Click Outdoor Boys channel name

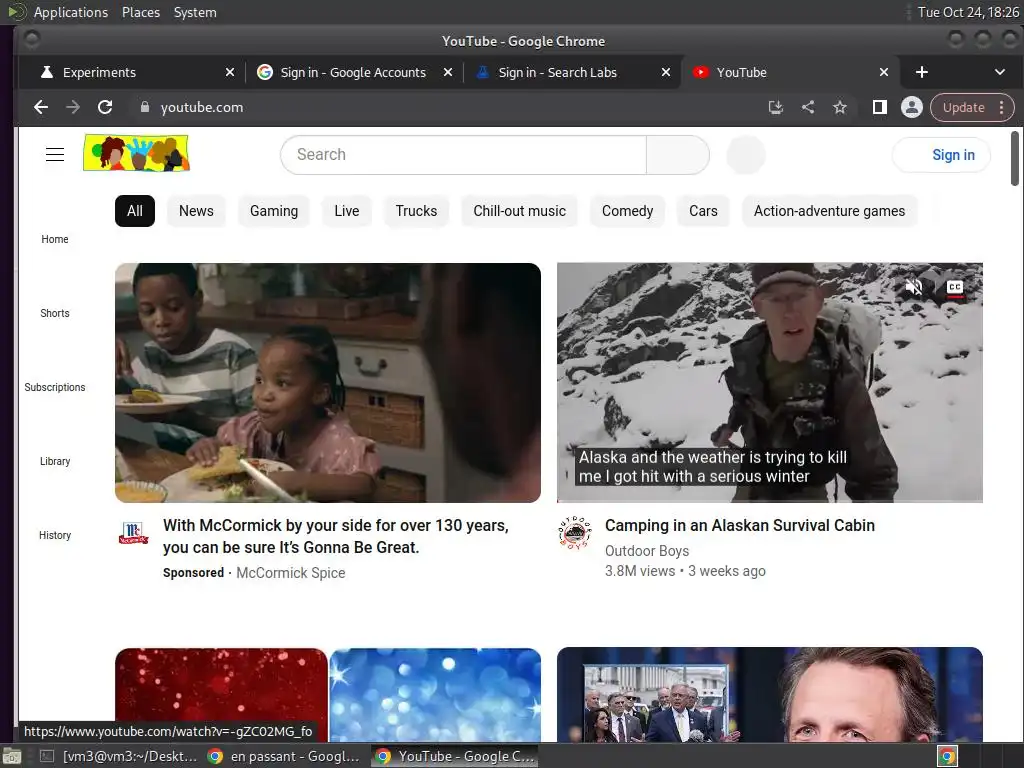[647, 551]
